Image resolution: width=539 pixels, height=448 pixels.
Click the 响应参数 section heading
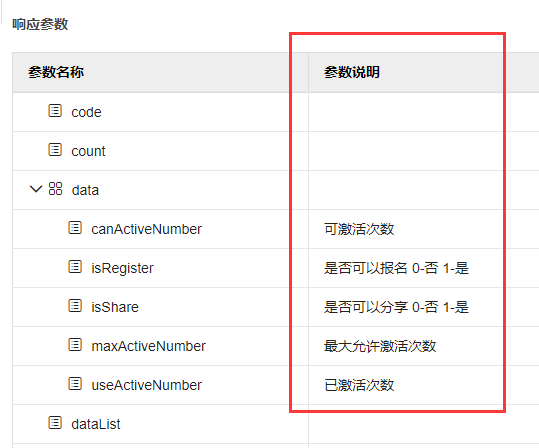40,24
